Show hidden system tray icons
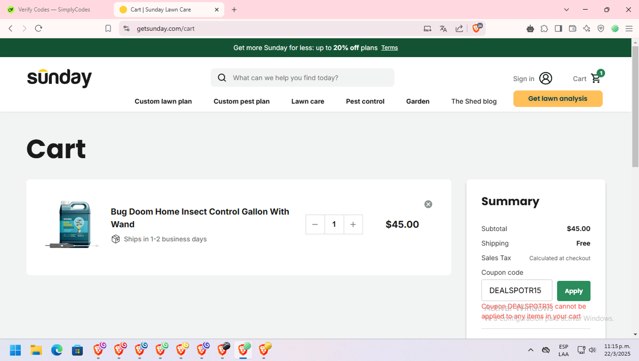Screen dimensions: 639x361 [x=531, y=350]
